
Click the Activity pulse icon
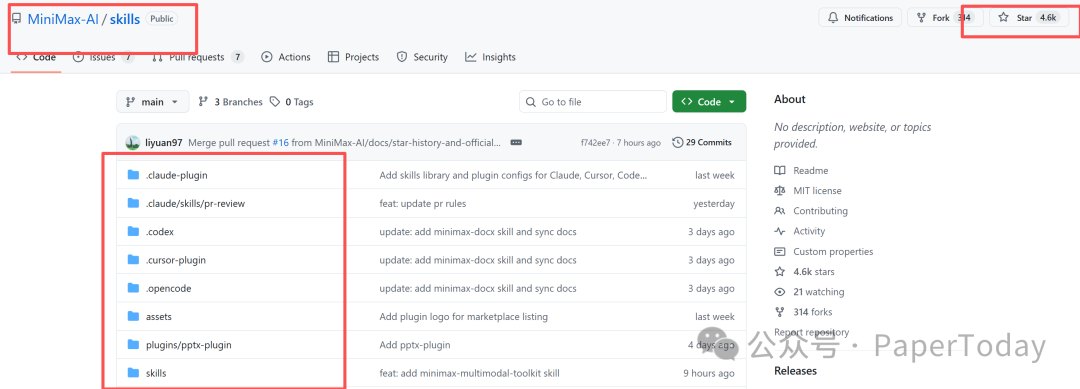pos(780,231)
